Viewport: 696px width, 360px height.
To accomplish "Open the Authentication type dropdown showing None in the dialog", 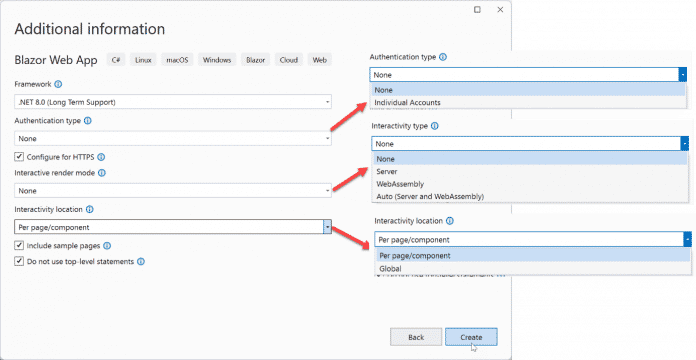I will tap(173, 138).
